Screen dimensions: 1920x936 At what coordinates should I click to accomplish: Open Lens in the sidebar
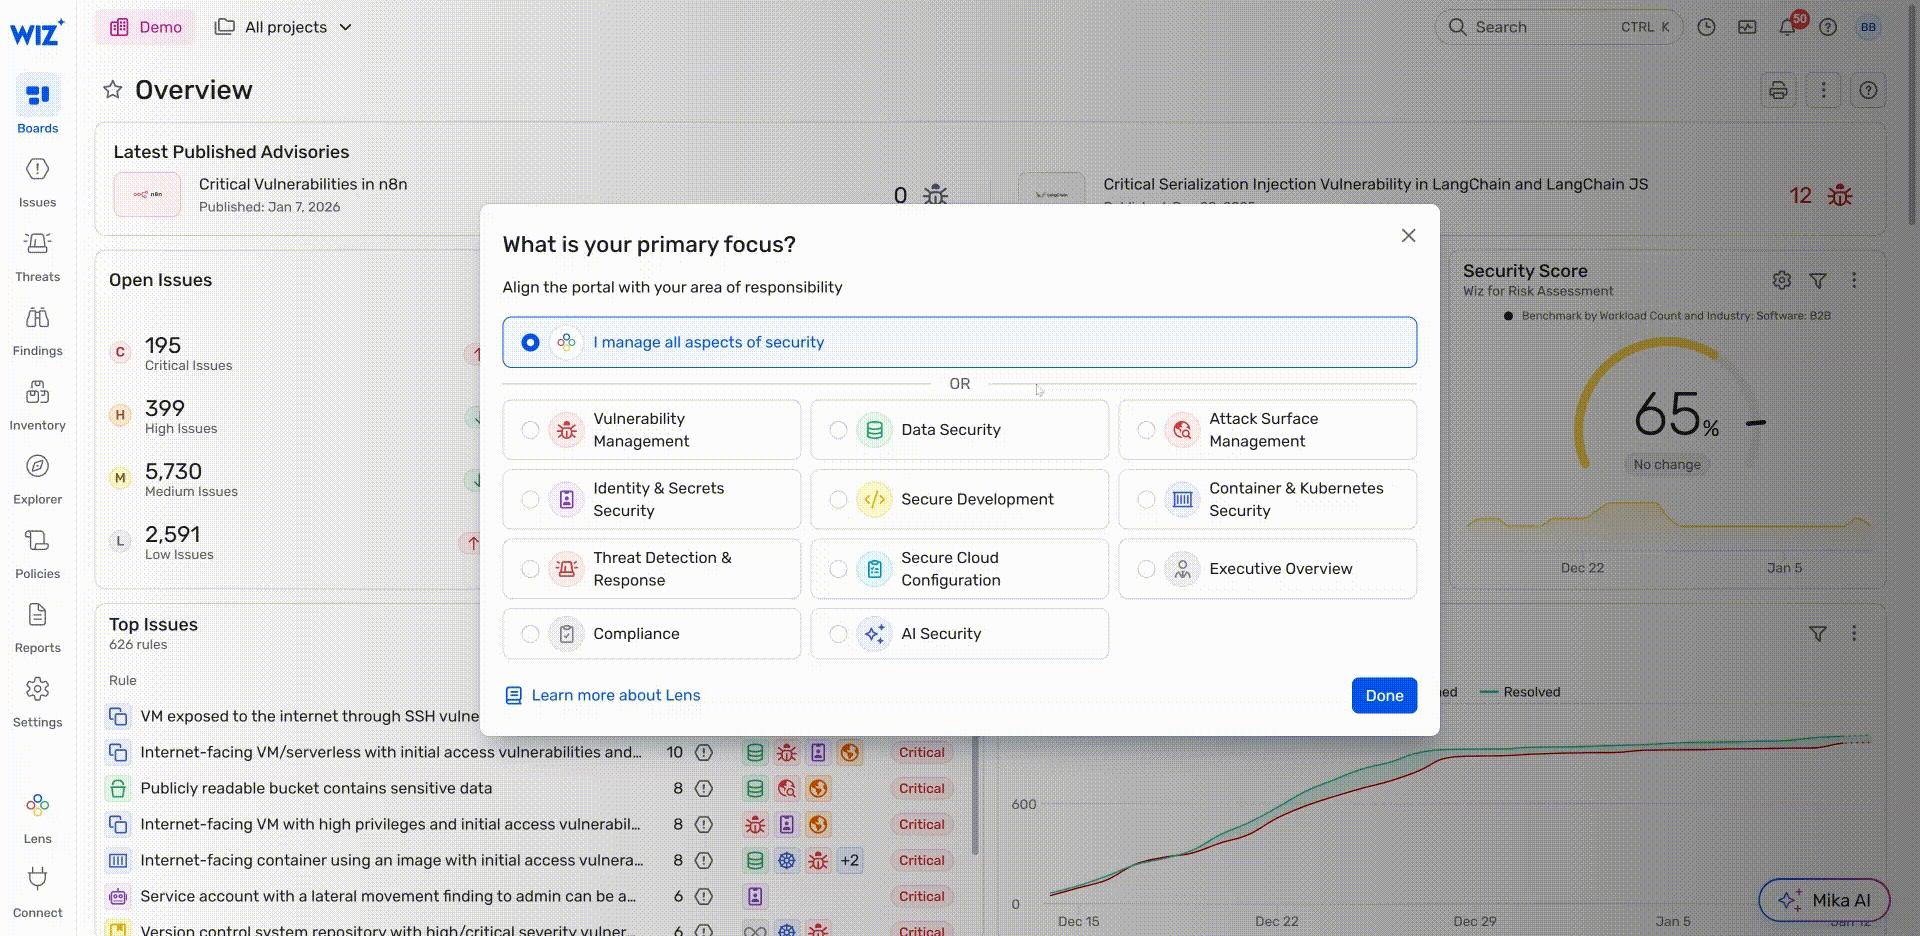point(37,819)
